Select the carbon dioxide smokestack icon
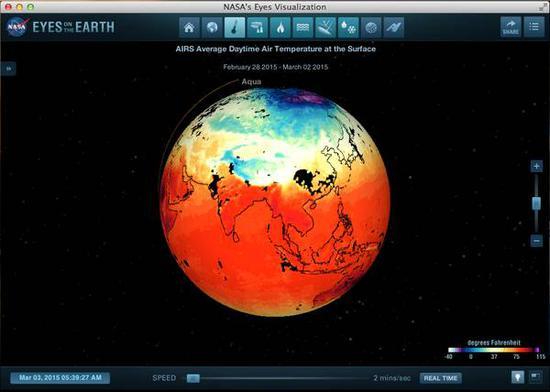 tap(257, 27)
